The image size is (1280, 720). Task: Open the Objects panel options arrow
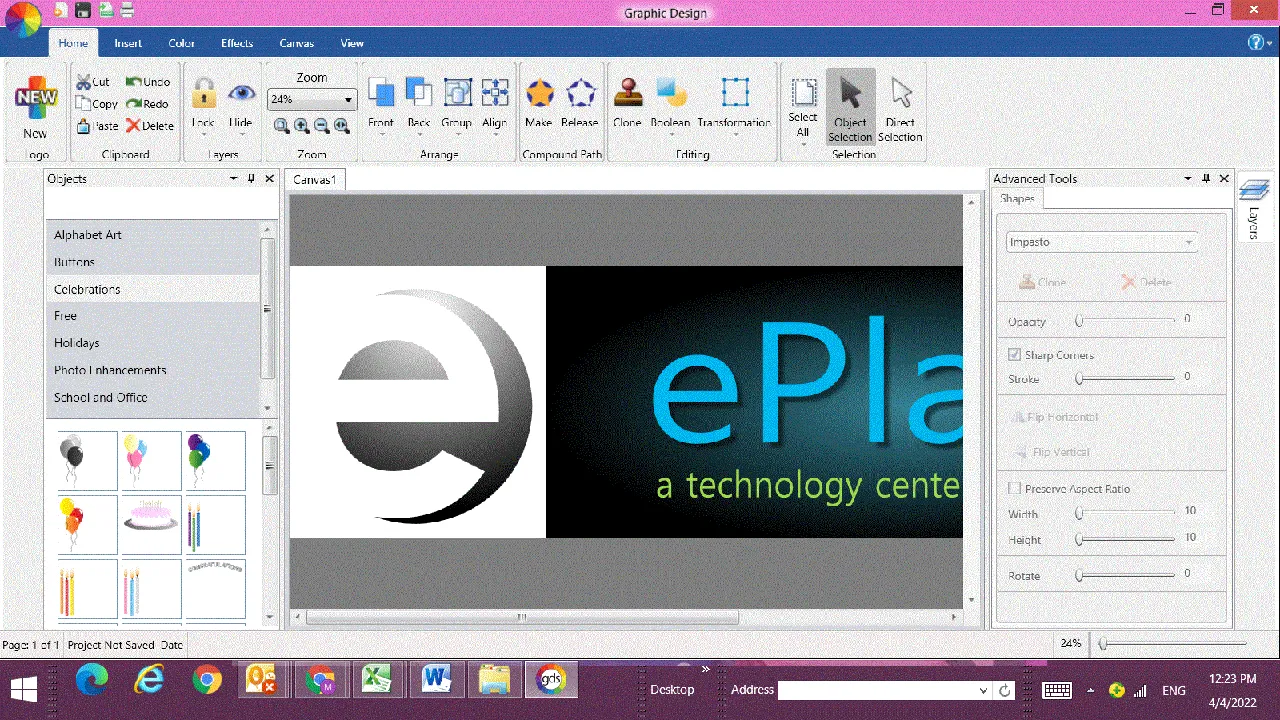click(234, 178)
